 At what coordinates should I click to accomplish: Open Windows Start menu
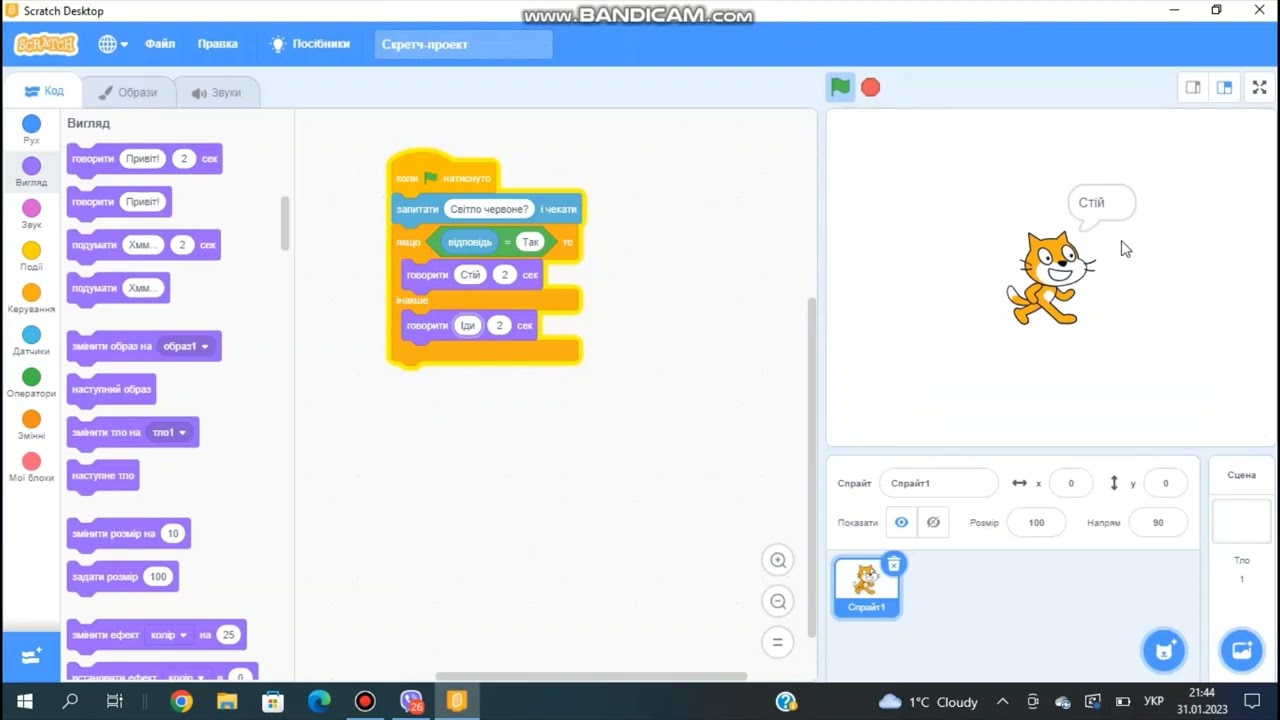(x=24, y=702)
